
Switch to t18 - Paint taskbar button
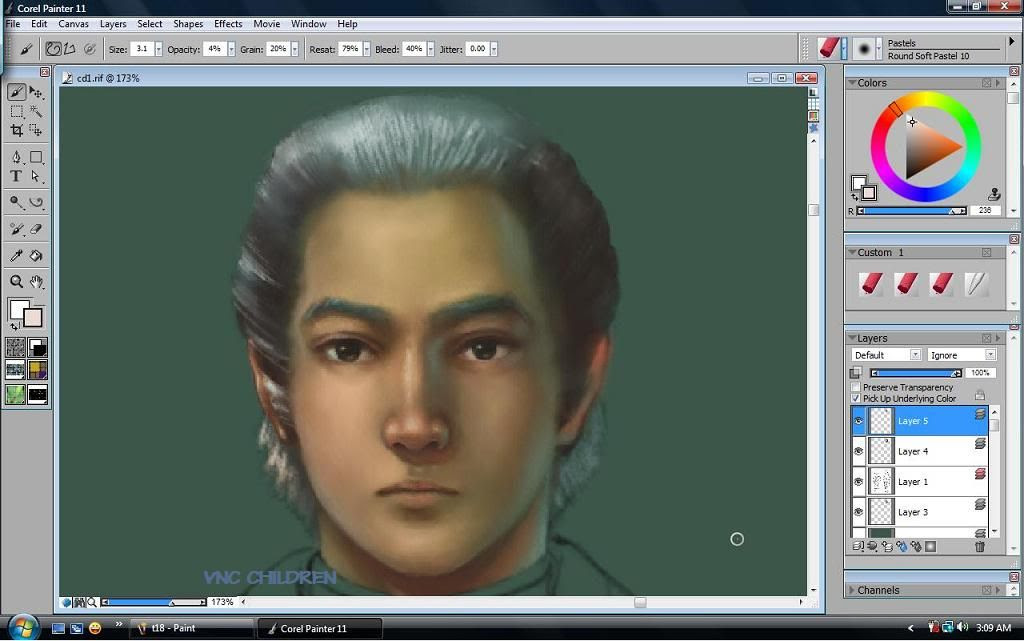pos(191,628)
